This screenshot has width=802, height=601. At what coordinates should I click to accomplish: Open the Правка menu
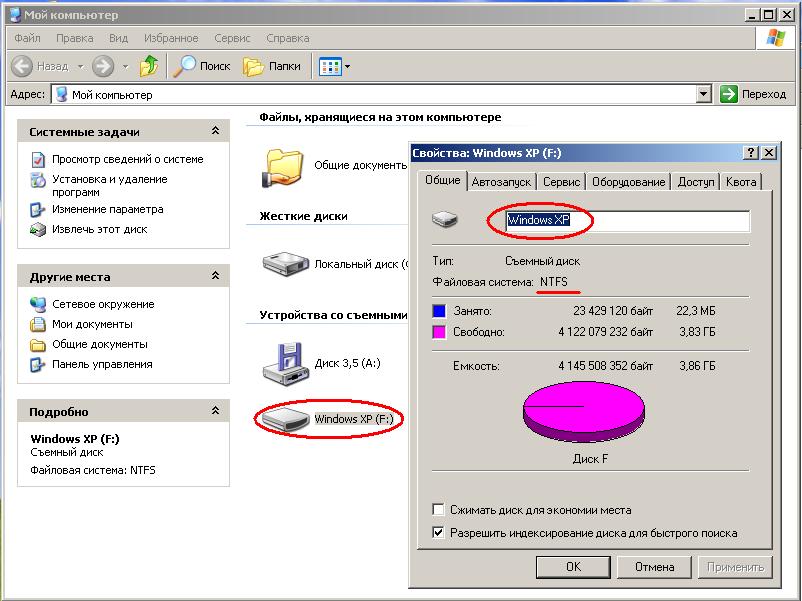75,38
